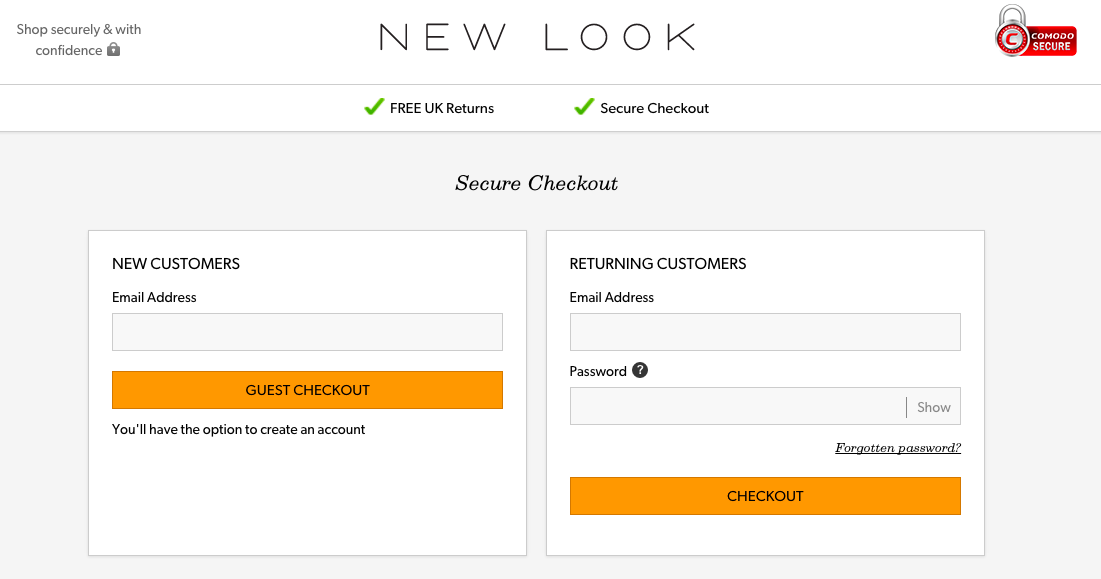Open the Forgotten password link

tap(897, 448)
